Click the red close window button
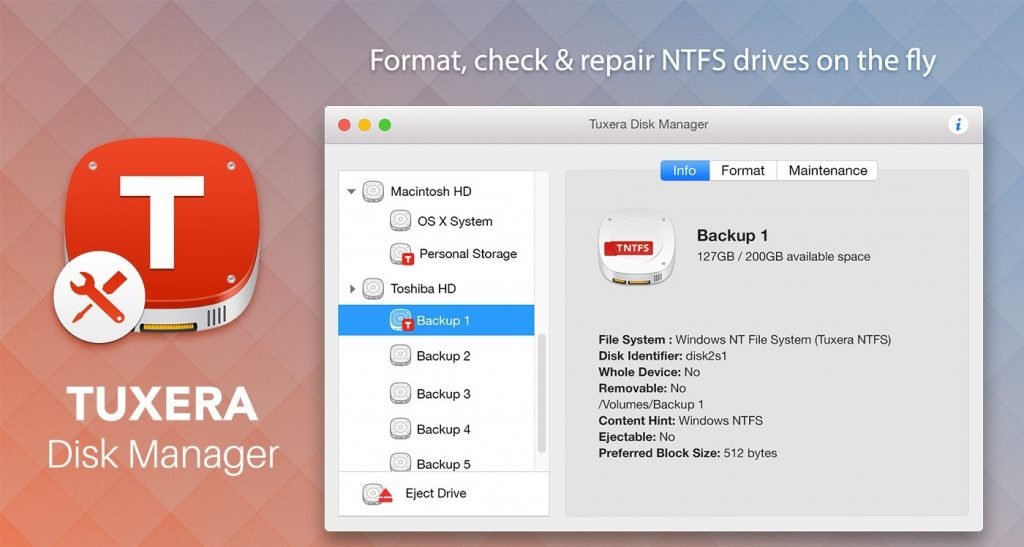Image resolution: width=1024 pixels, height=547 pixels. point(344,125)
